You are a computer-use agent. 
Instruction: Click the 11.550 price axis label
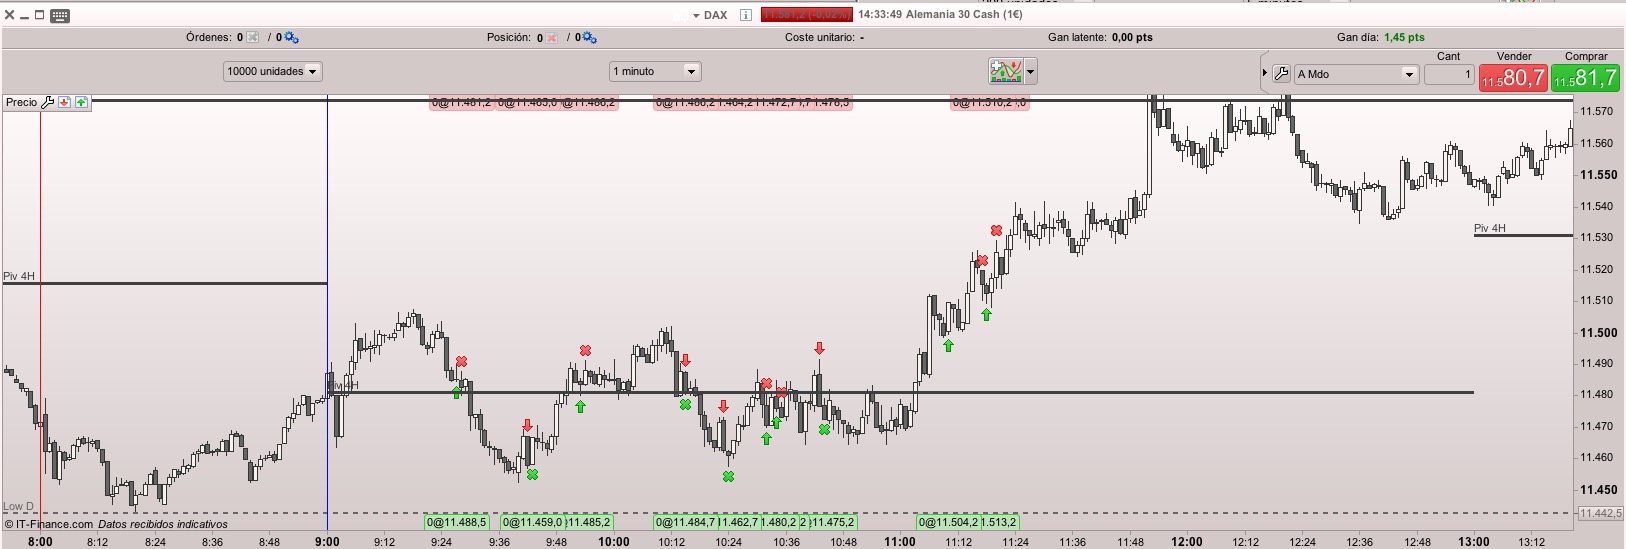[x=1598, y=175]
